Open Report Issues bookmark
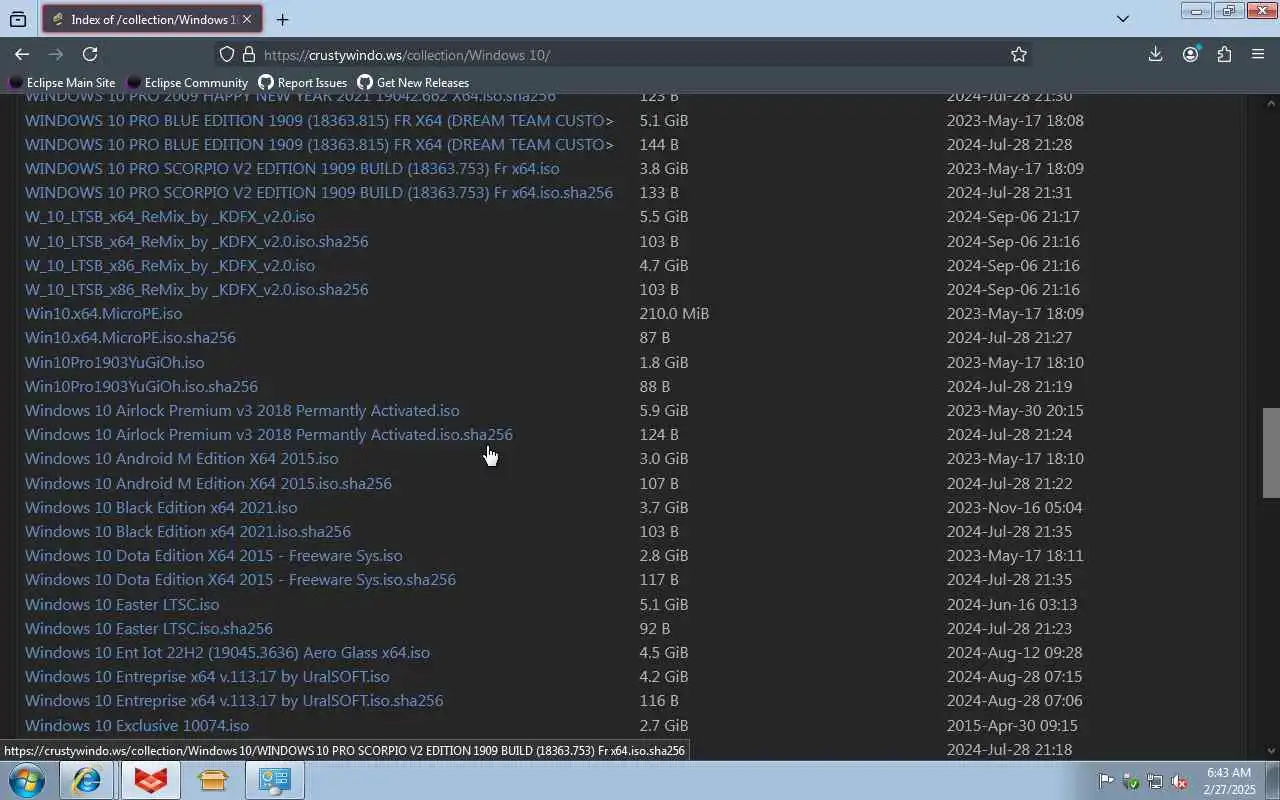The width and height of the screenshot is (1280, 800). pyautogui.click(x=303, y=83)
